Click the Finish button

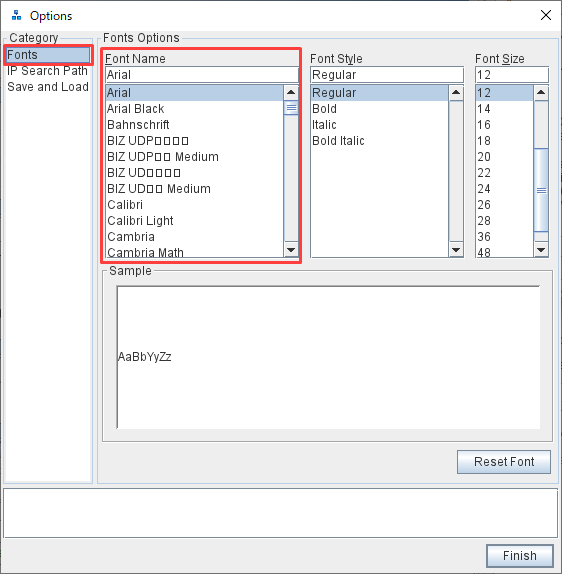pos(520,556)
